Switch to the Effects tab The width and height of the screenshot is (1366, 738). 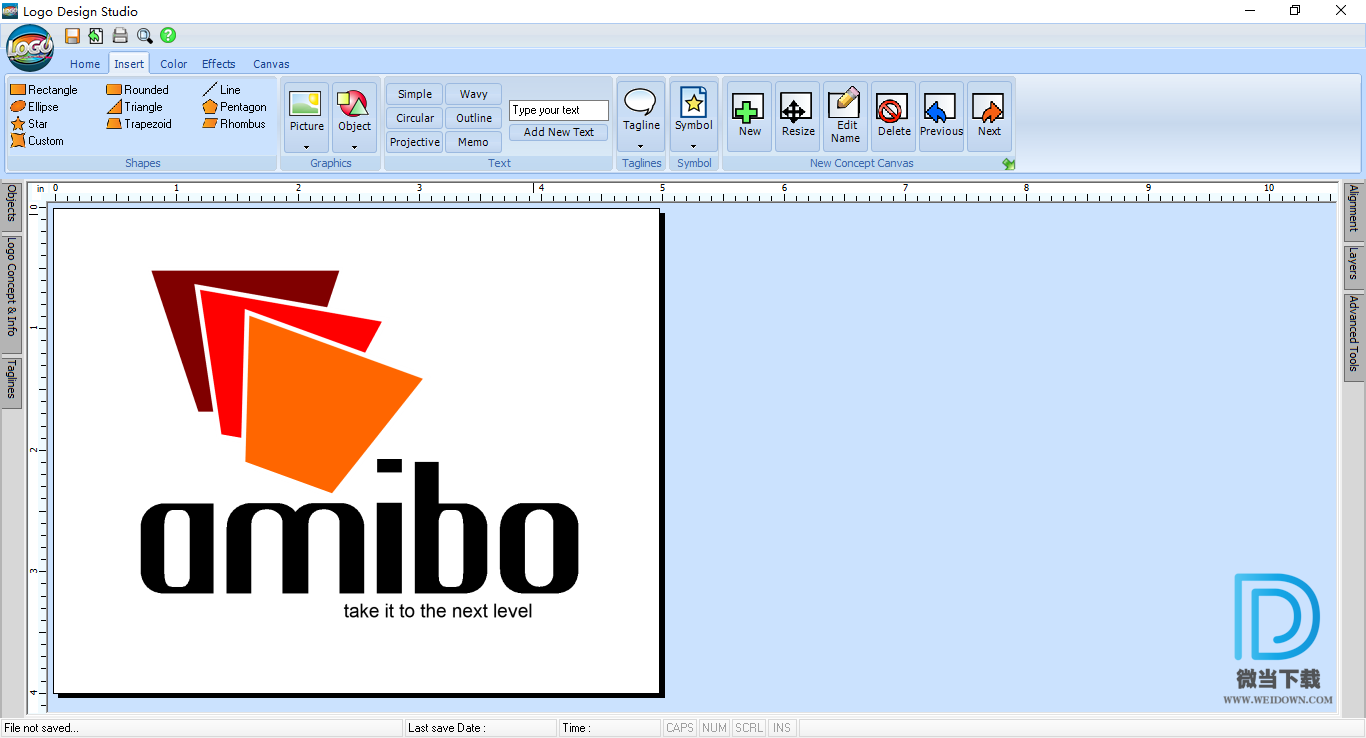[x=219, y=64]
